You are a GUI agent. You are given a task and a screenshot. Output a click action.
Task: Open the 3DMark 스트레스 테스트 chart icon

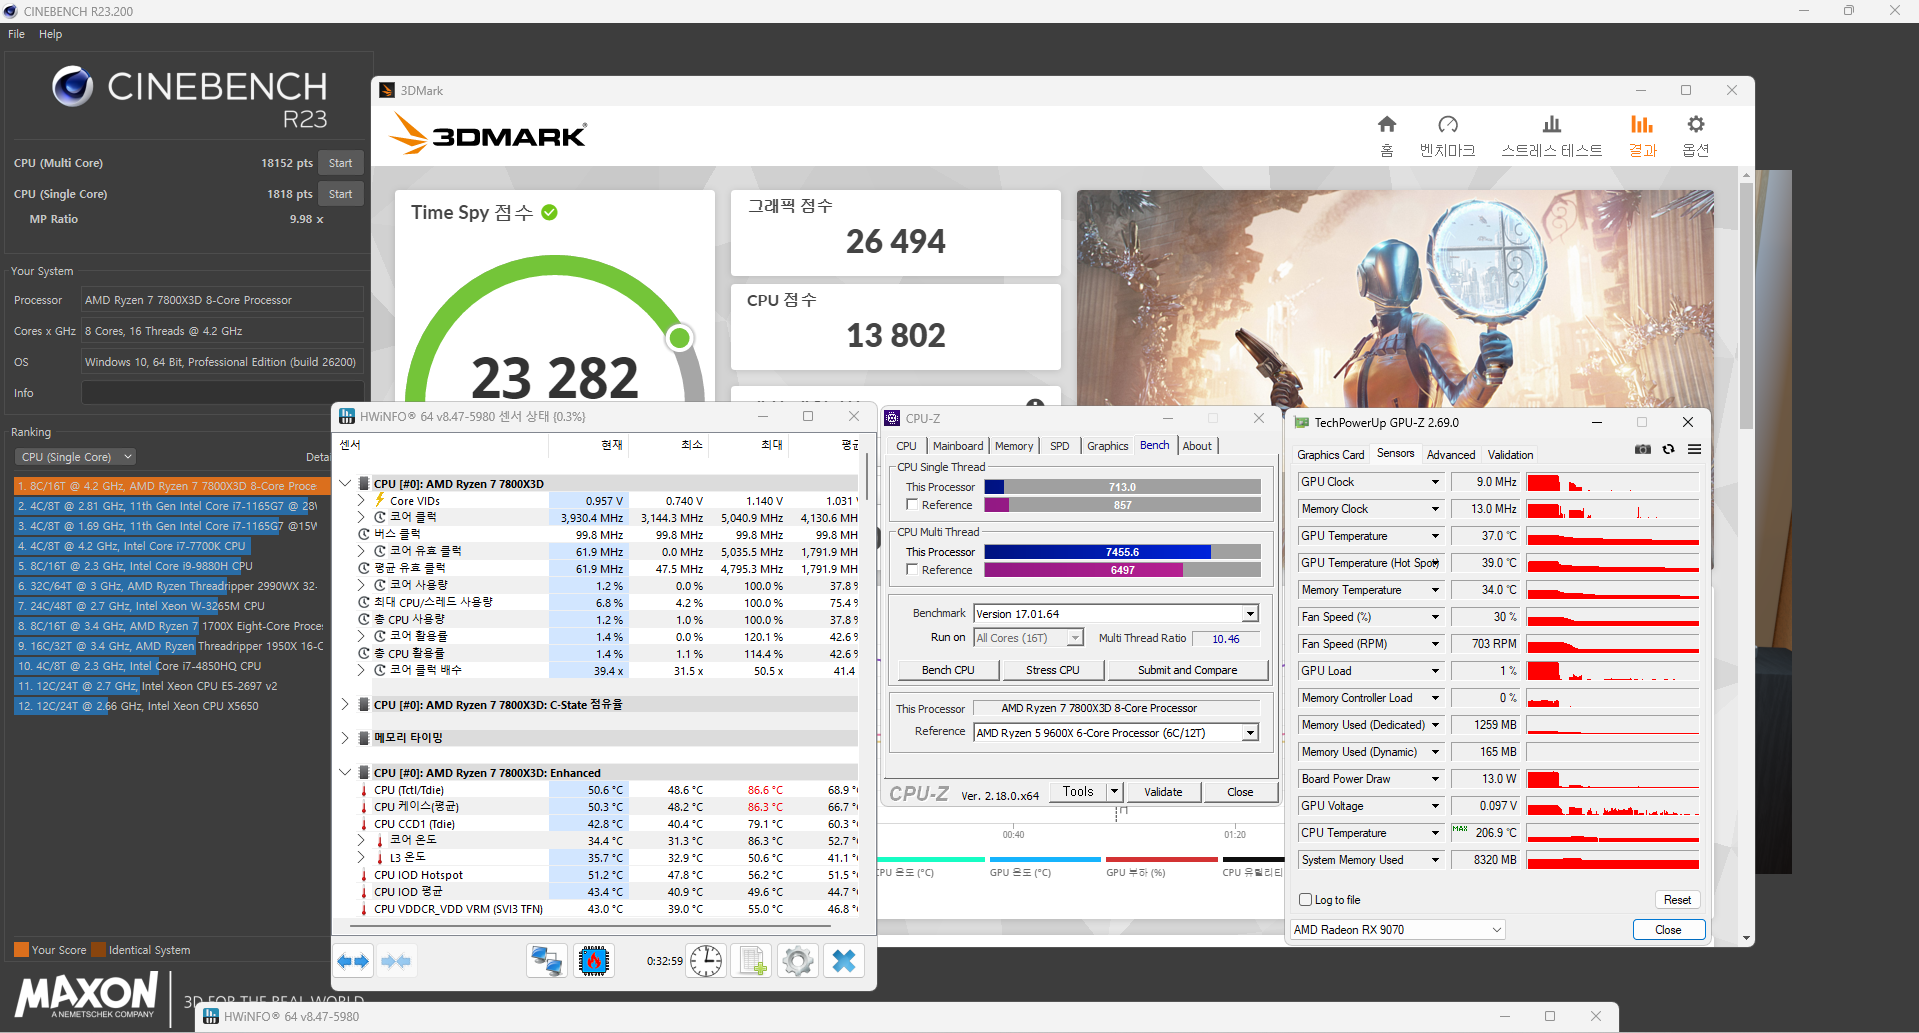[x=1551, y=124]
